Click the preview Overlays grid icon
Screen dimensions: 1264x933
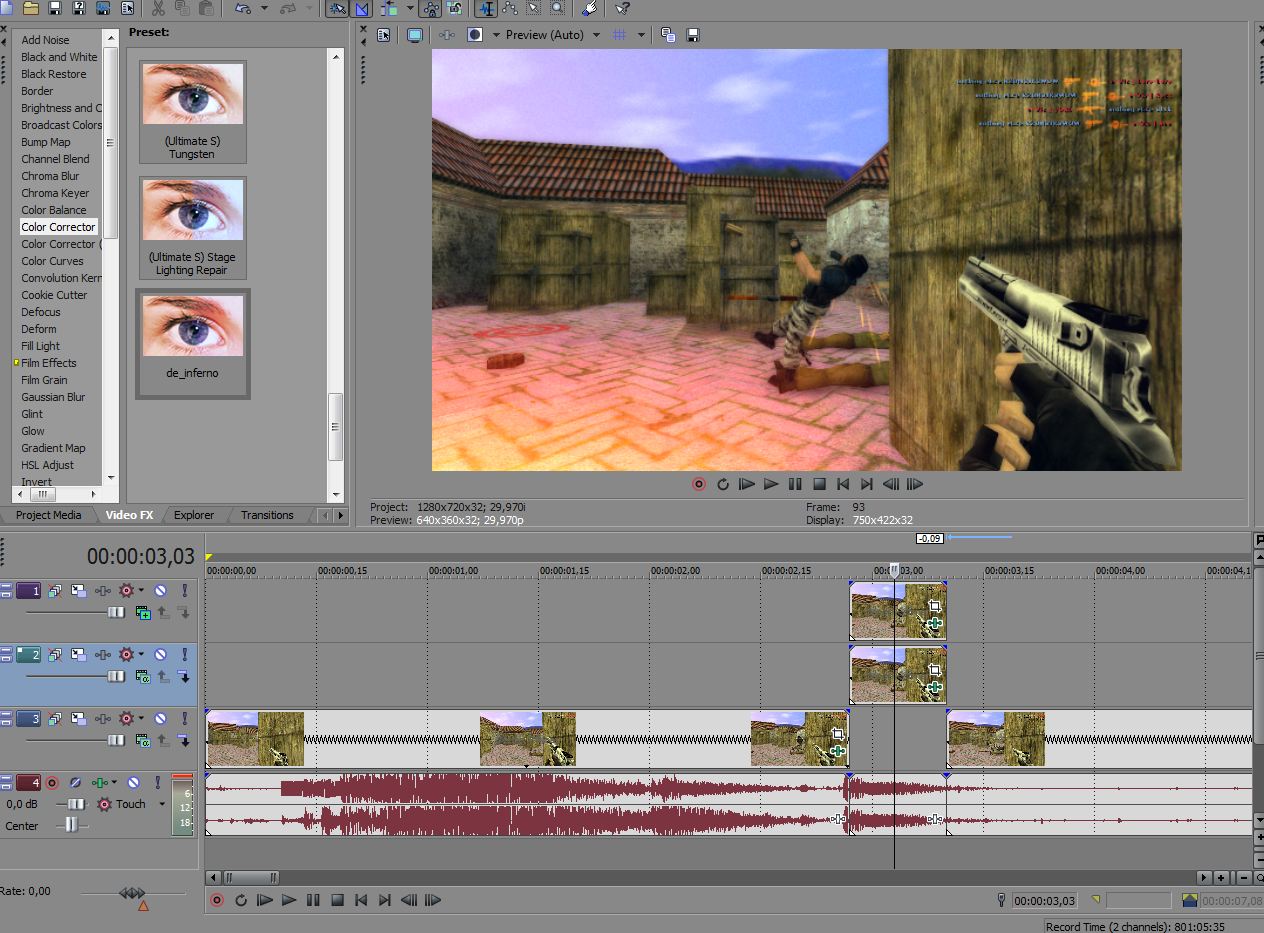[x=620, y=35]
